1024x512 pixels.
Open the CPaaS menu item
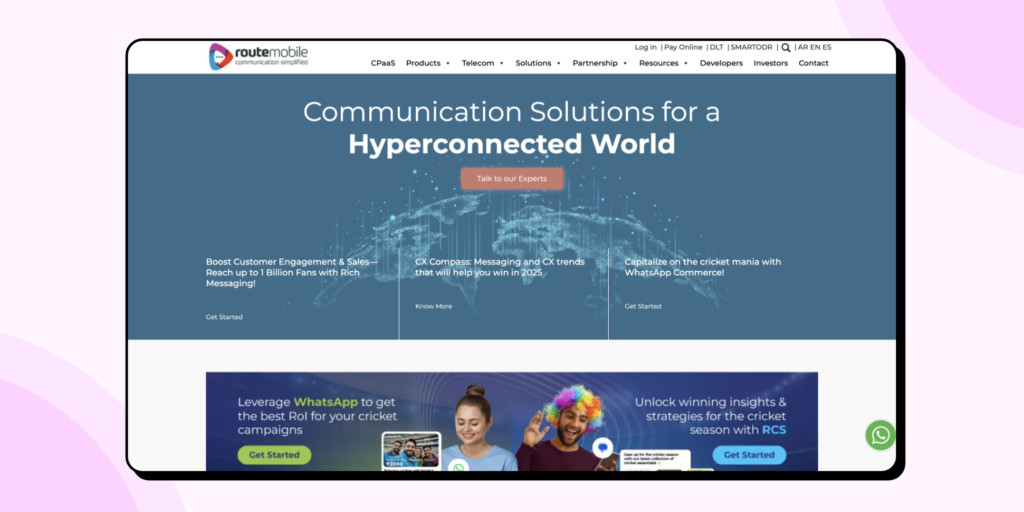pyautogui.click(x=383, y=63)
